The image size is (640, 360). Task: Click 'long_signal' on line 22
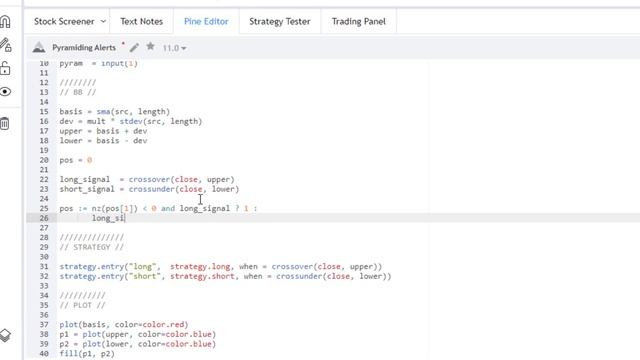(84, 180)
